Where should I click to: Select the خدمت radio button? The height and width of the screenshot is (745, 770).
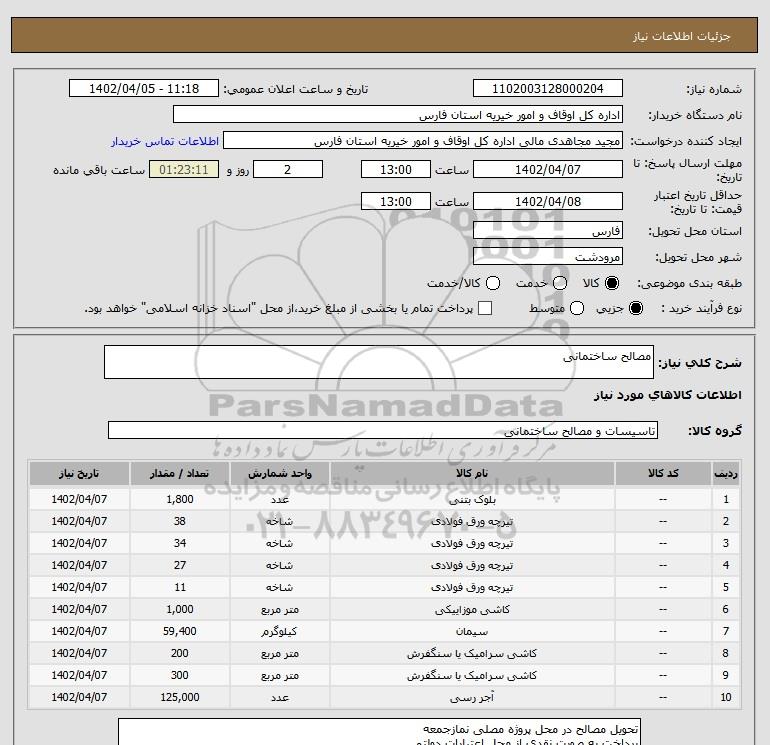tap(560, 283)
